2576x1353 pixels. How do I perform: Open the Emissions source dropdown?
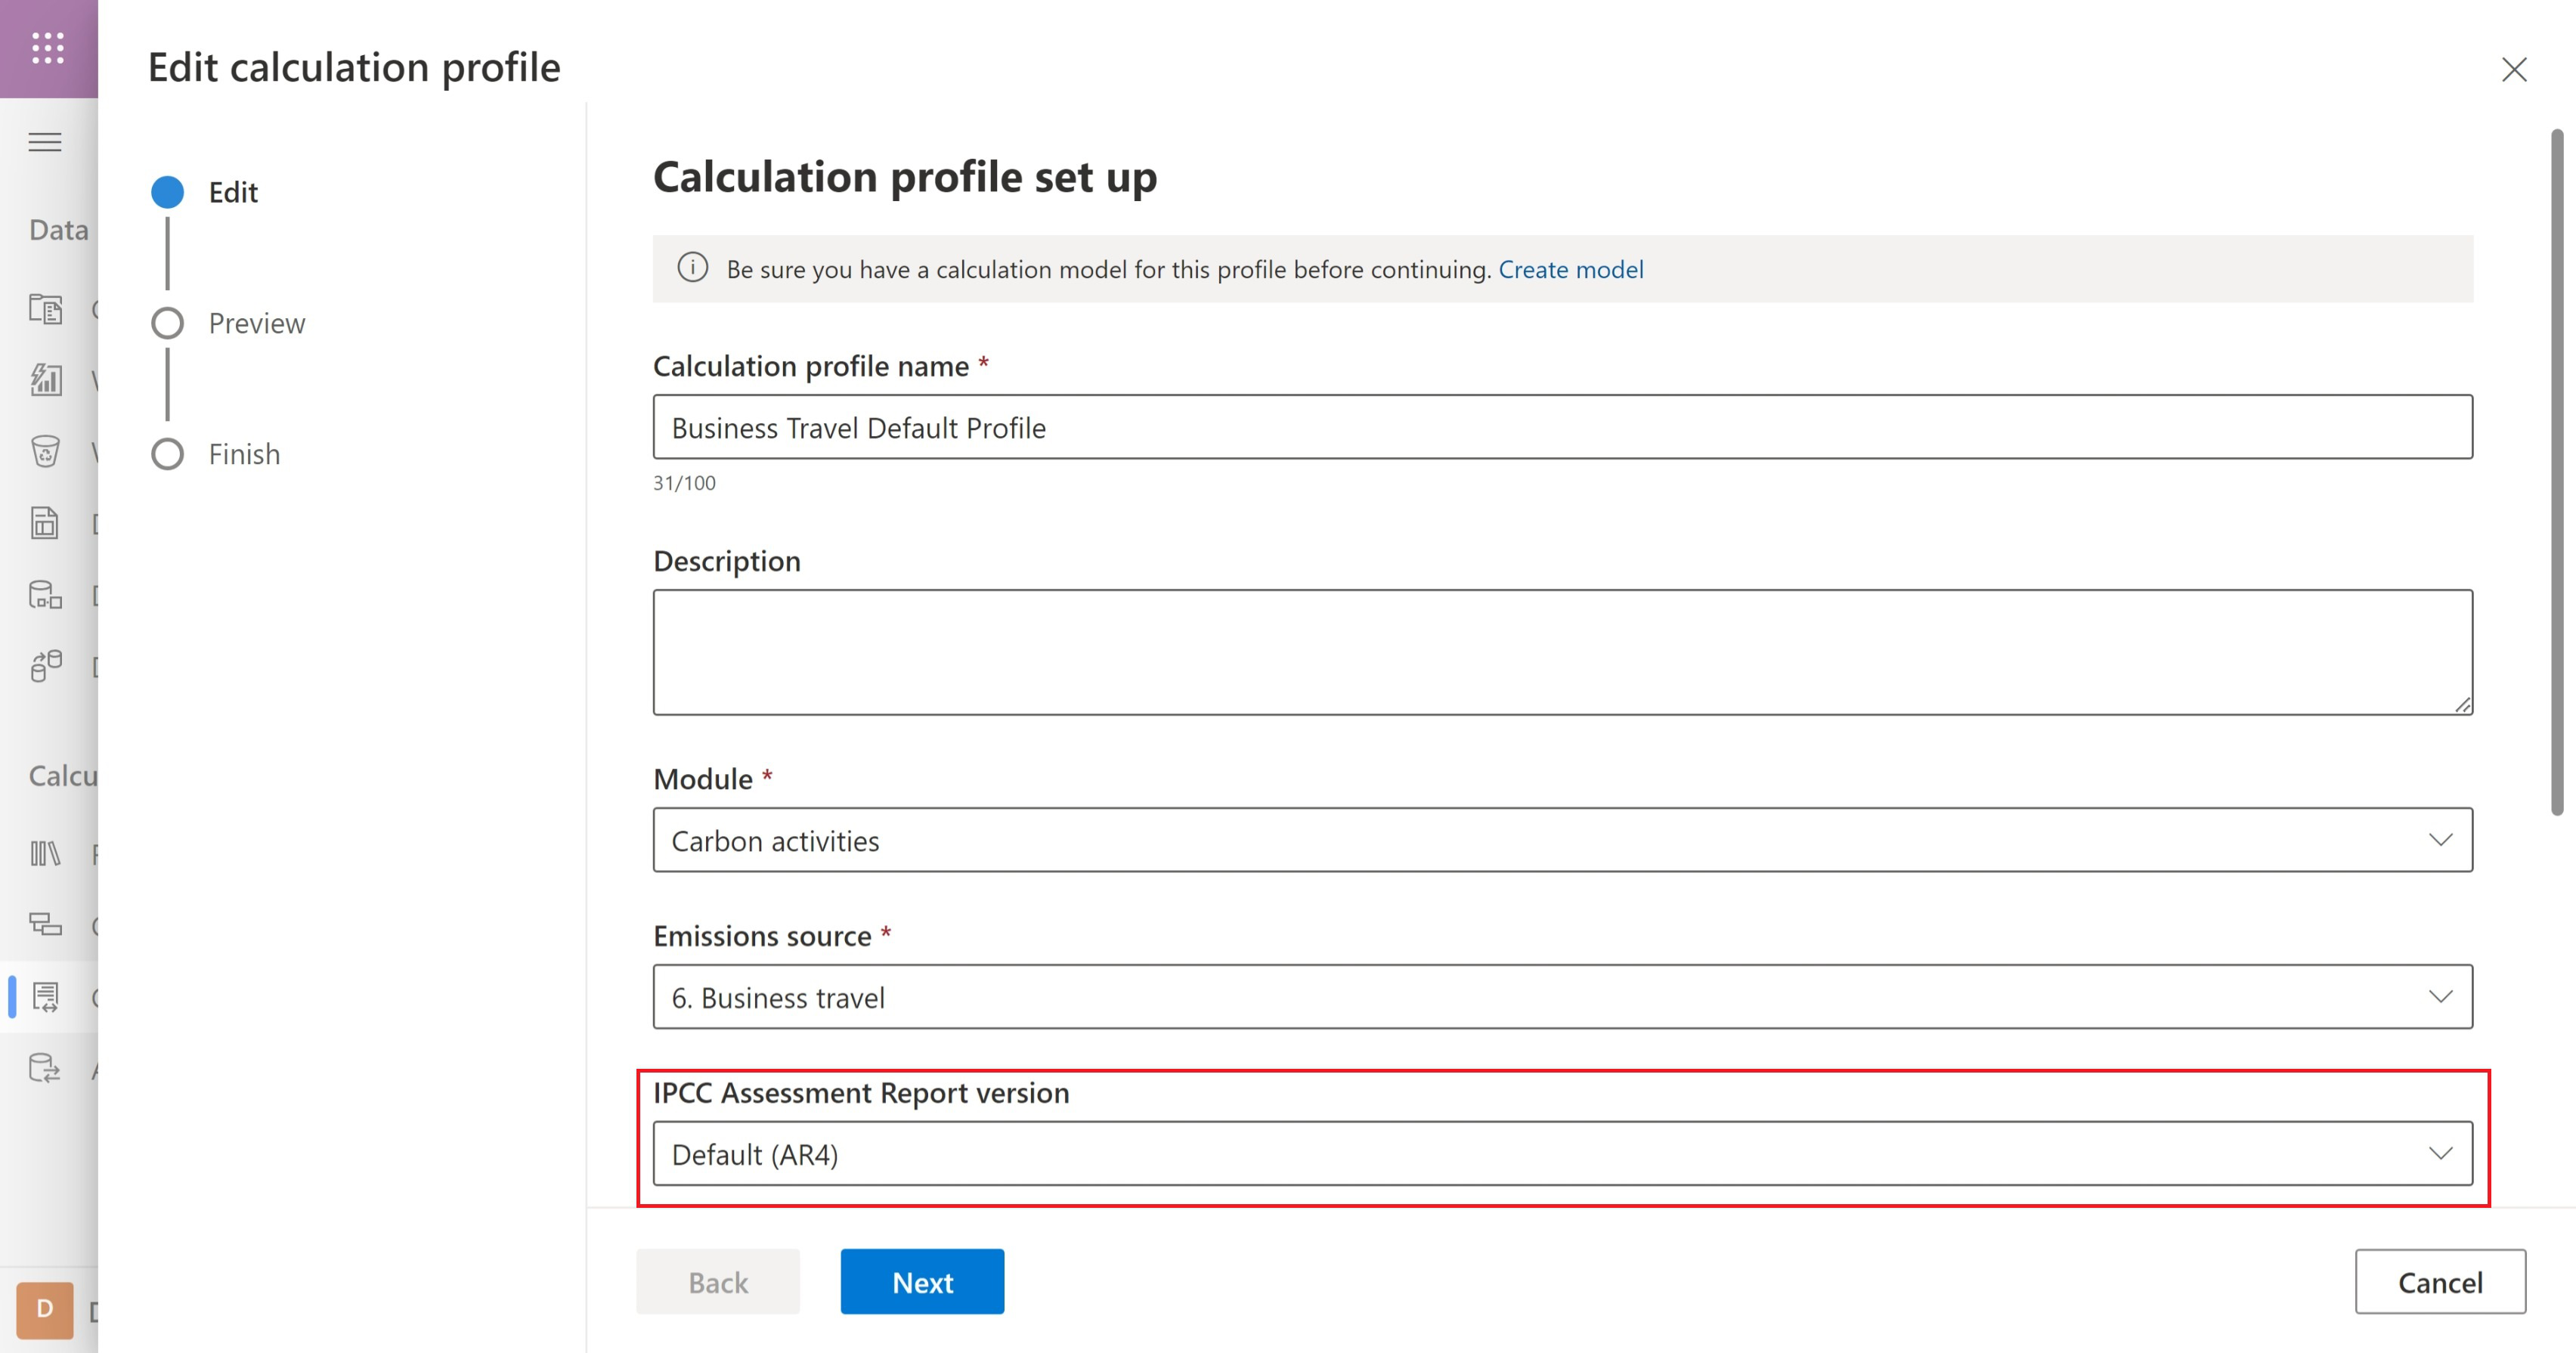click(x=1562, y=997)
